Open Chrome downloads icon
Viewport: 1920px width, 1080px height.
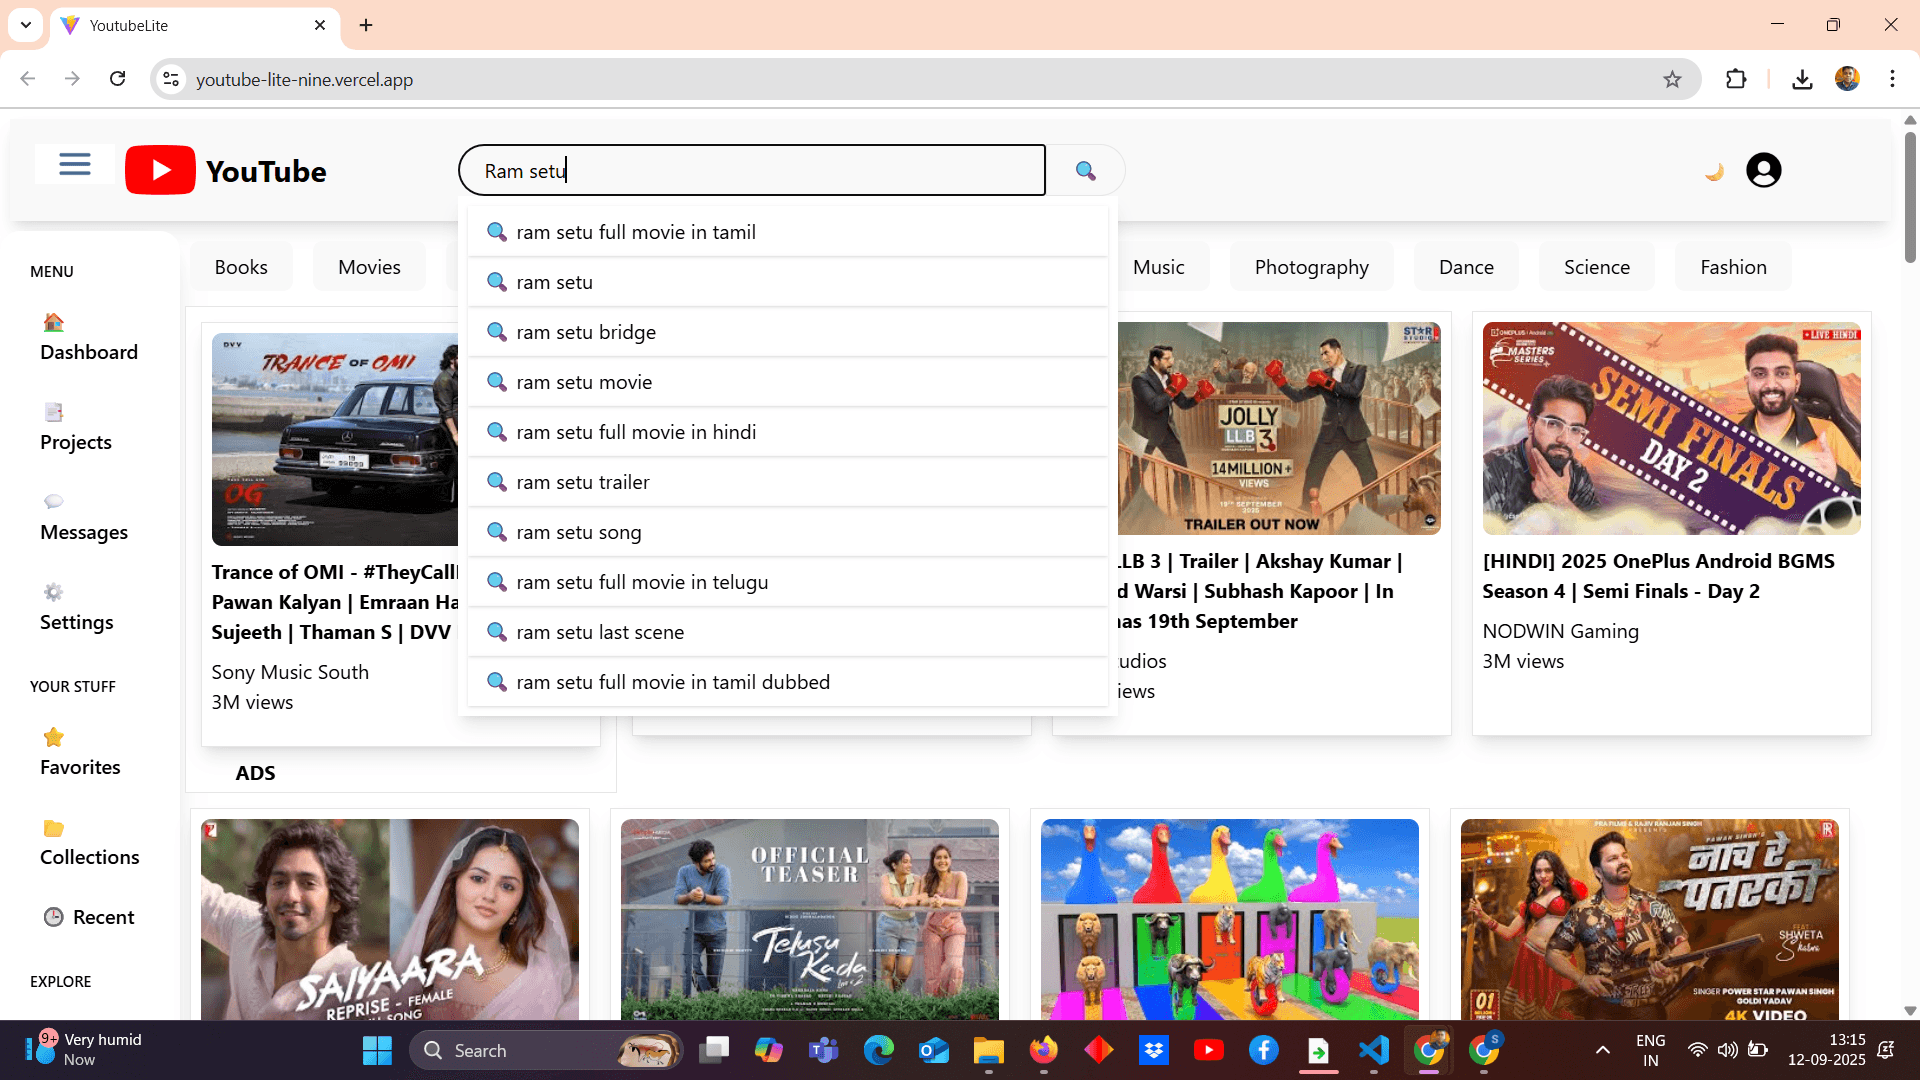1802,79
